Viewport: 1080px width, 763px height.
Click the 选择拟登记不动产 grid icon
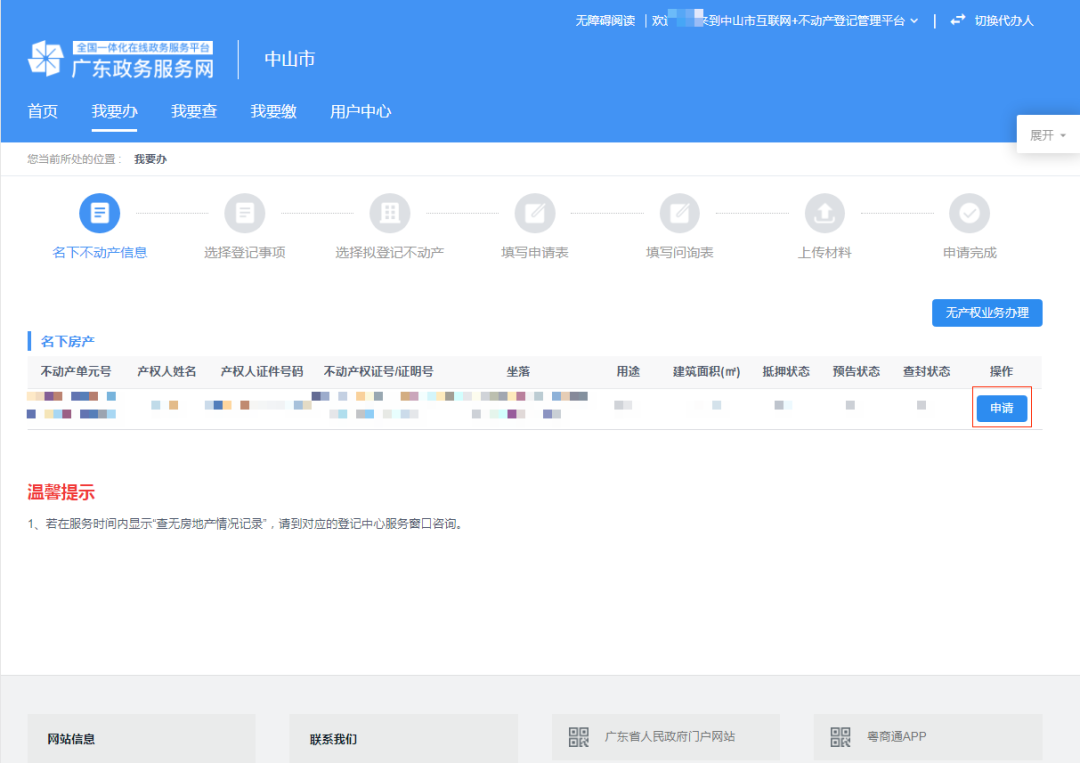pyautogui.click(x=390, y=213)
